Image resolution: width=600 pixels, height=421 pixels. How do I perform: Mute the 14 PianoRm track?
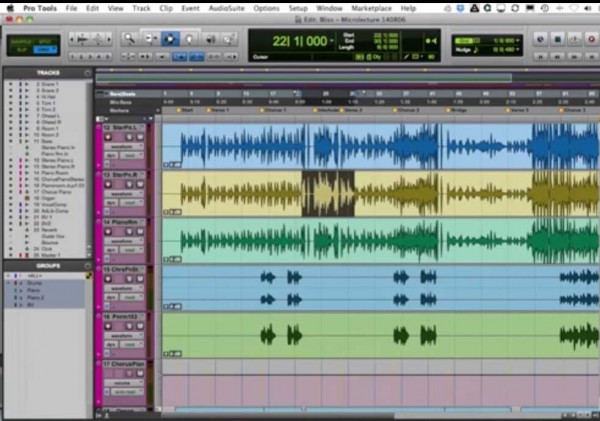[140, 232]
